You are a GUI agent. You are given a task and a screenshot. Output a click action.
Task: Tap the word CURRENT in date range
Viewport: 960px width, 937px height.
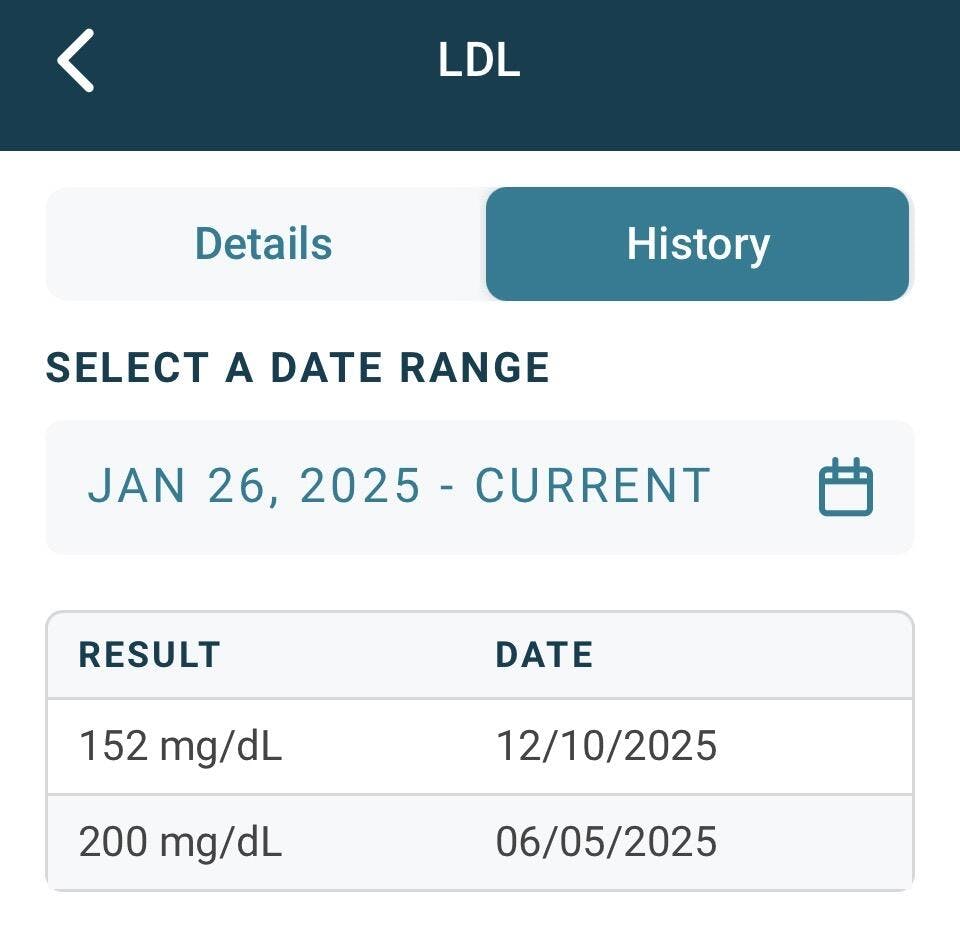(592, 486)
